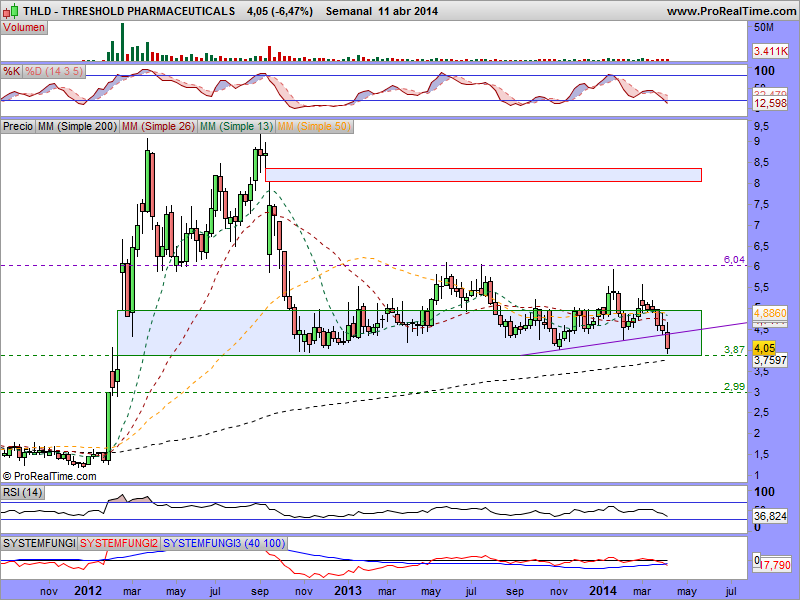Click the SYSTEMFUNGI indicator label
The width and height of the screenshot is (800, 600).
(x=40, y=542)
